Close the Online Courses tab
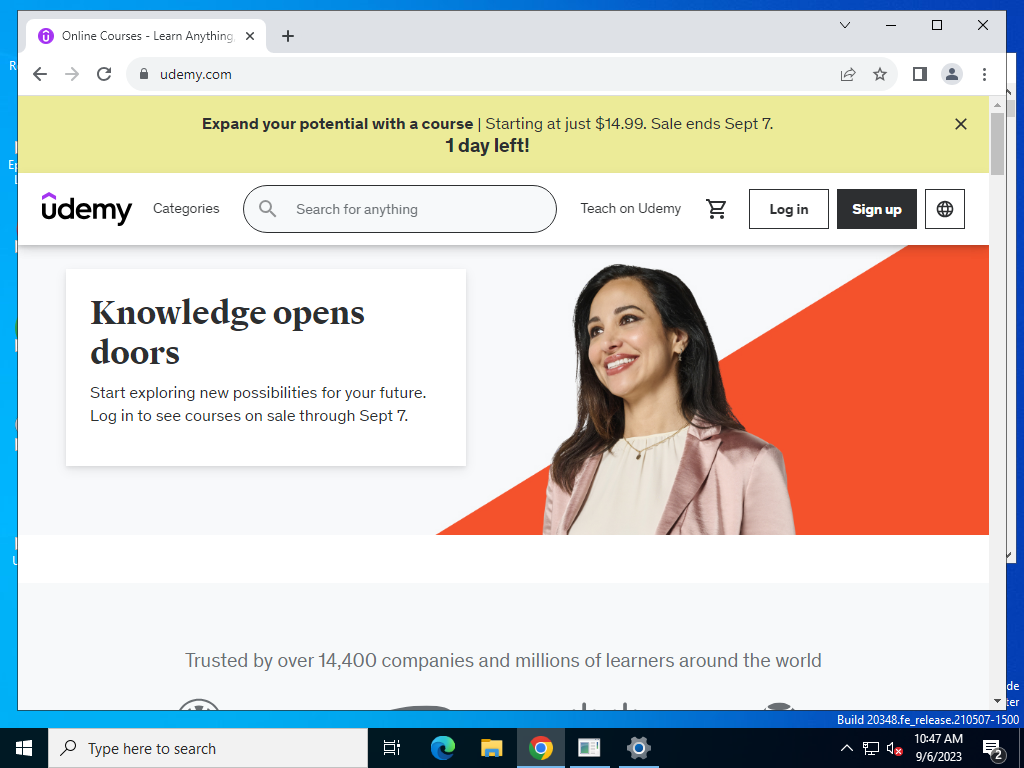This screenshot has height=768, width=1024. pos(250,36)
